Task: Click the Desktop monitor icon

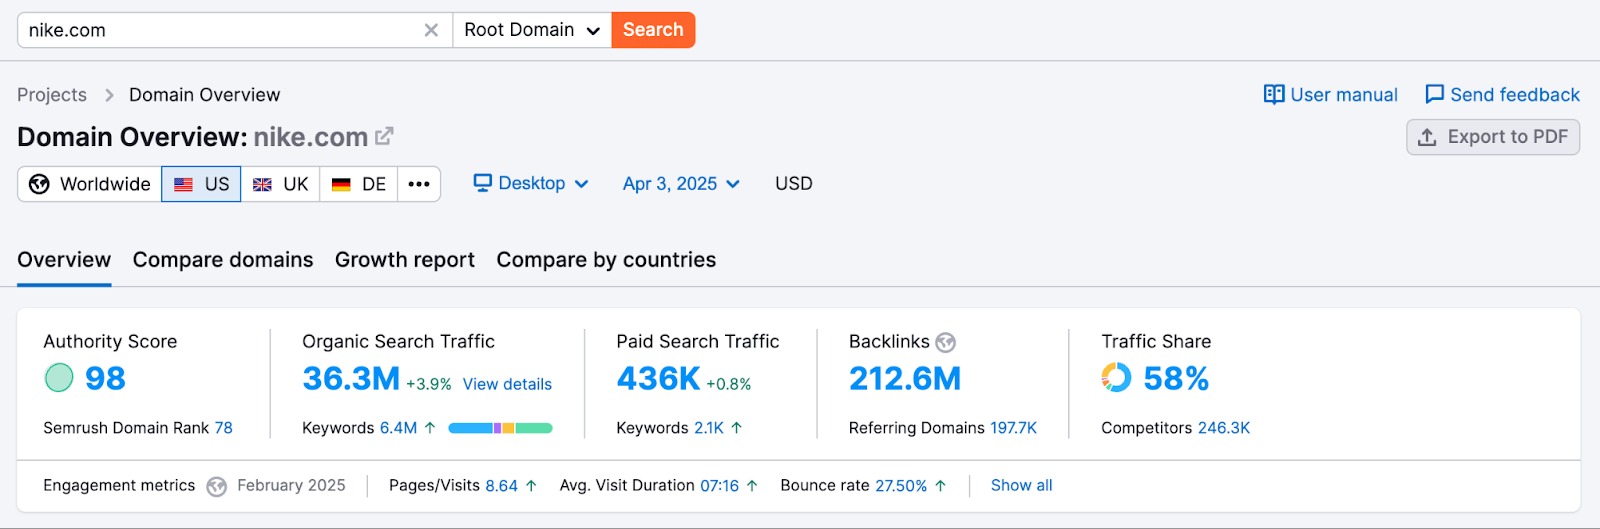Action: point(483,183)
